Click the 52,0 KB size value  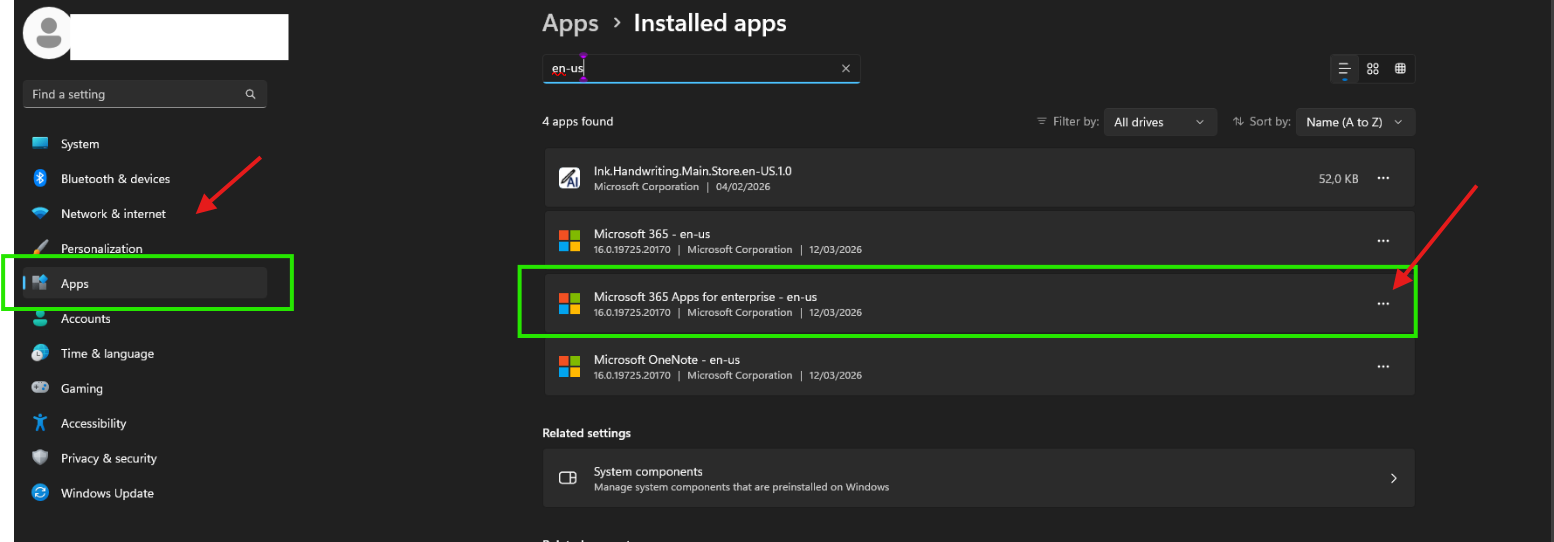[1339, 178]
